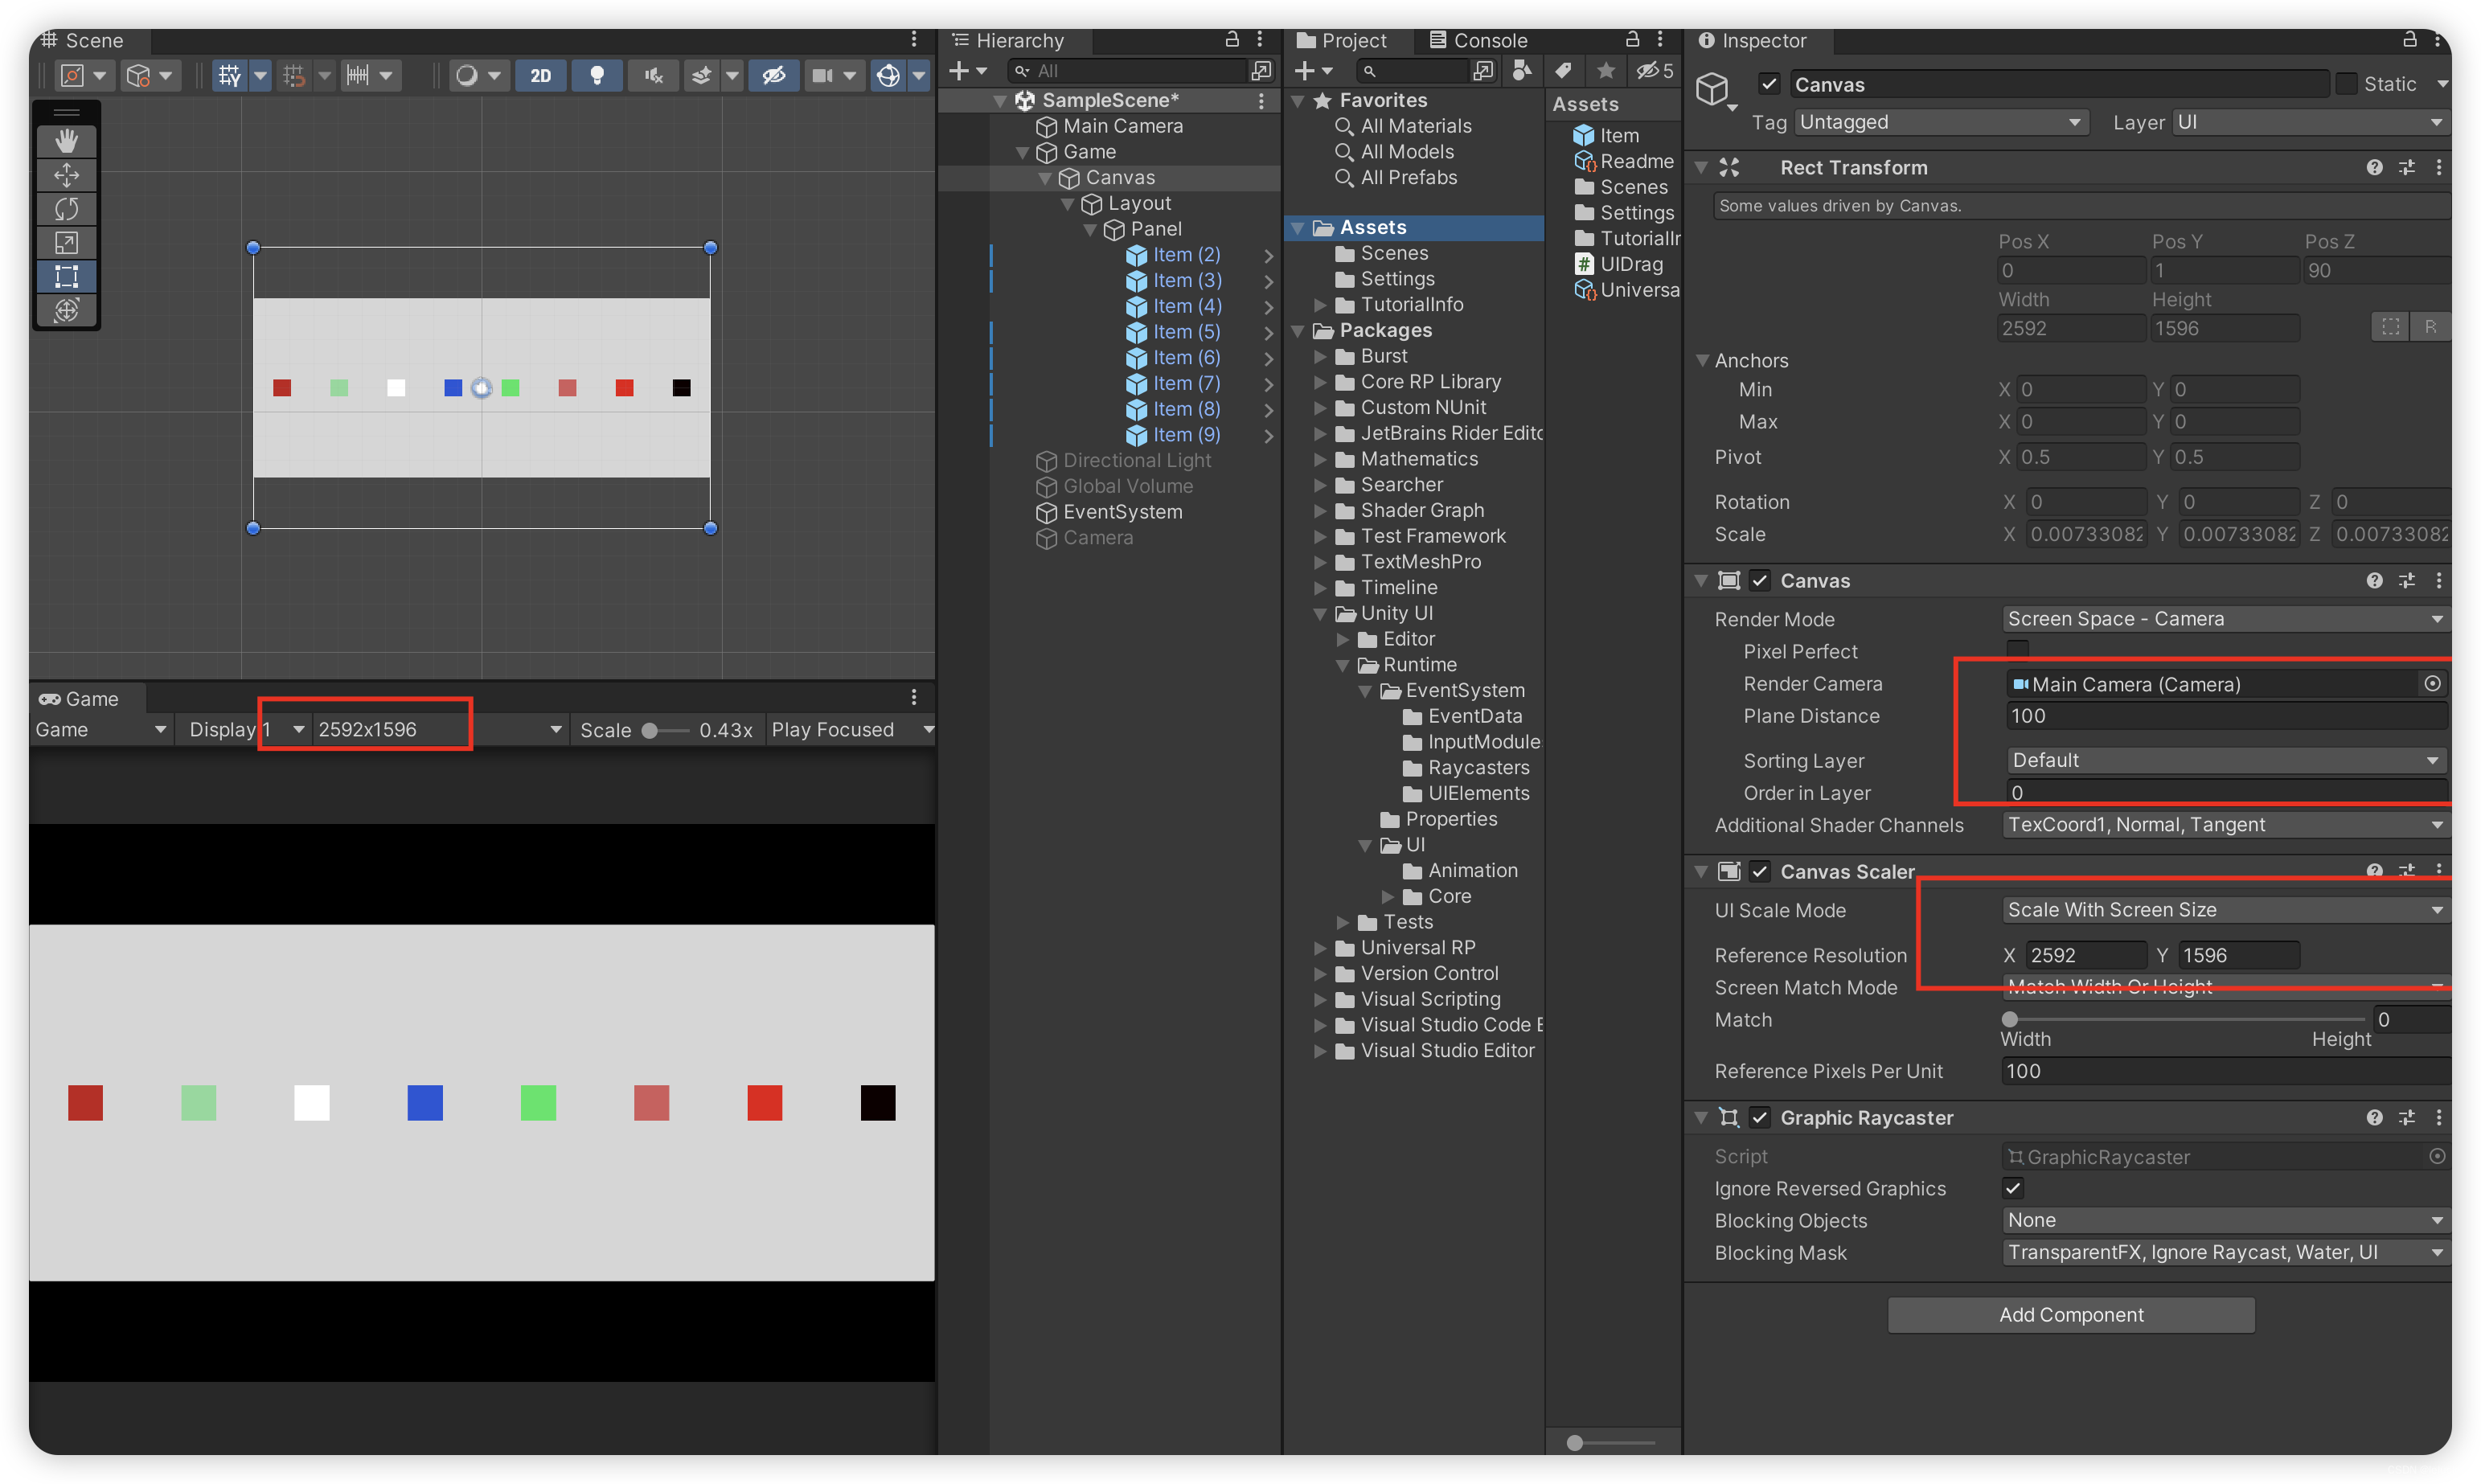Select the Rect Transform tool
This screenshot has width=2481, height=1484.
66,277
